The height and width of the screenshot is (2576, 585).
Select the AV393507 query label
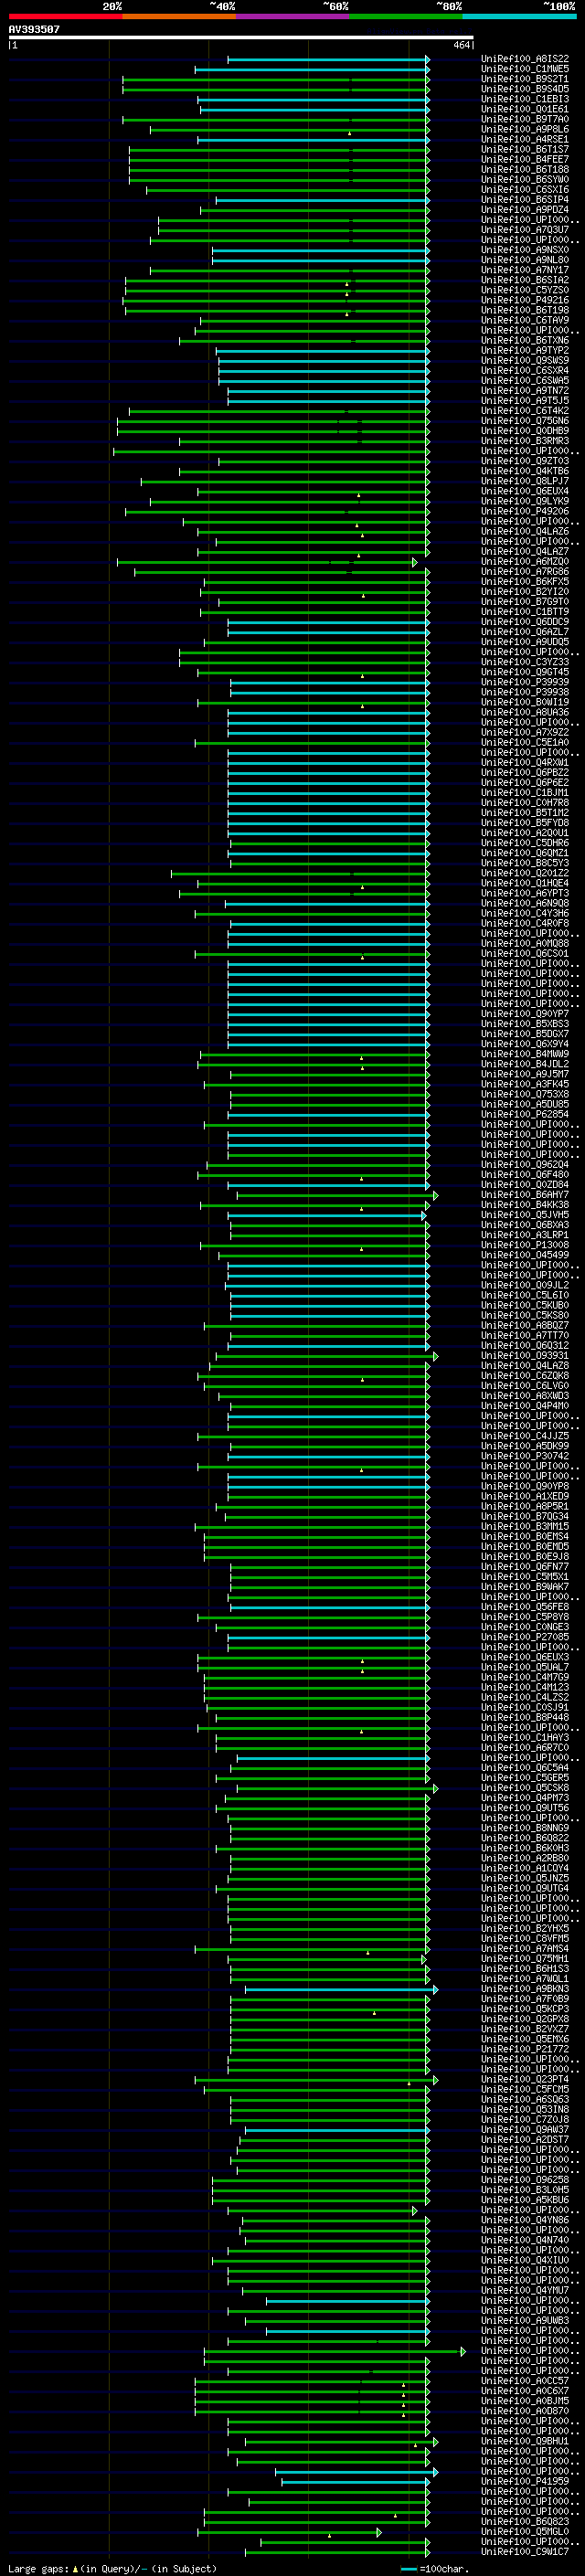click(x=34, y=29)
